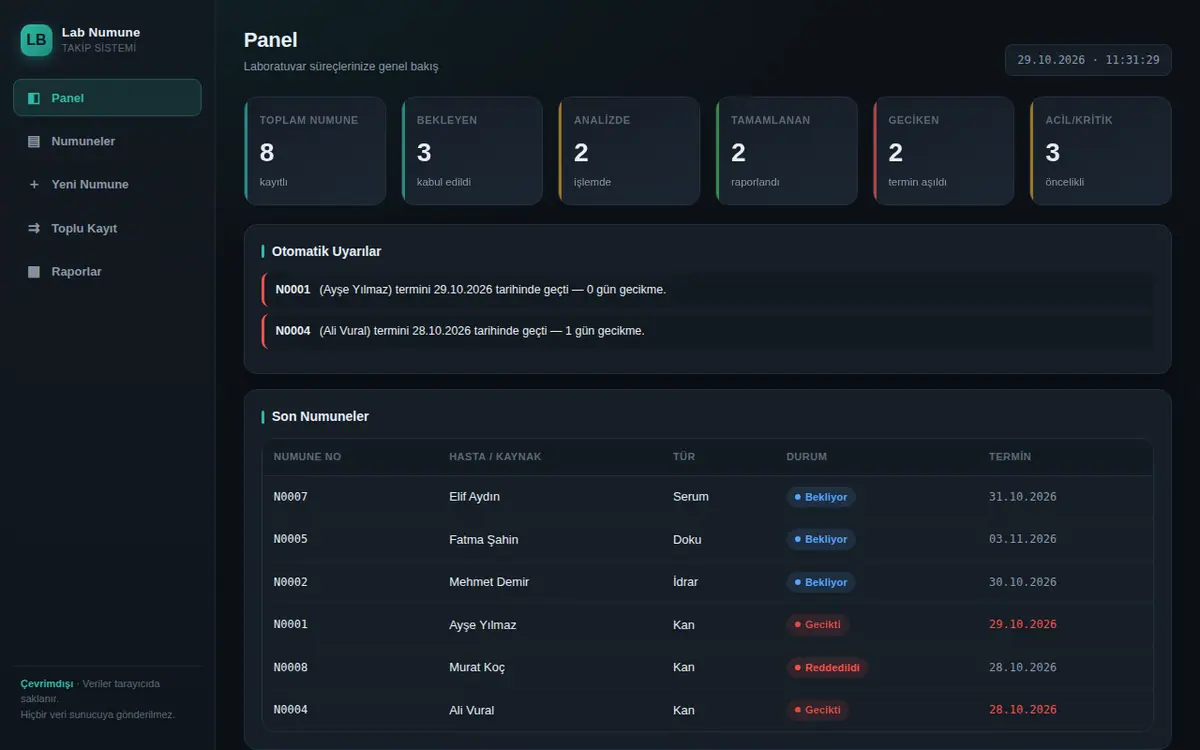
Task: Click Reddedildi badge for Murat Koç
Action: click(827, 667)
